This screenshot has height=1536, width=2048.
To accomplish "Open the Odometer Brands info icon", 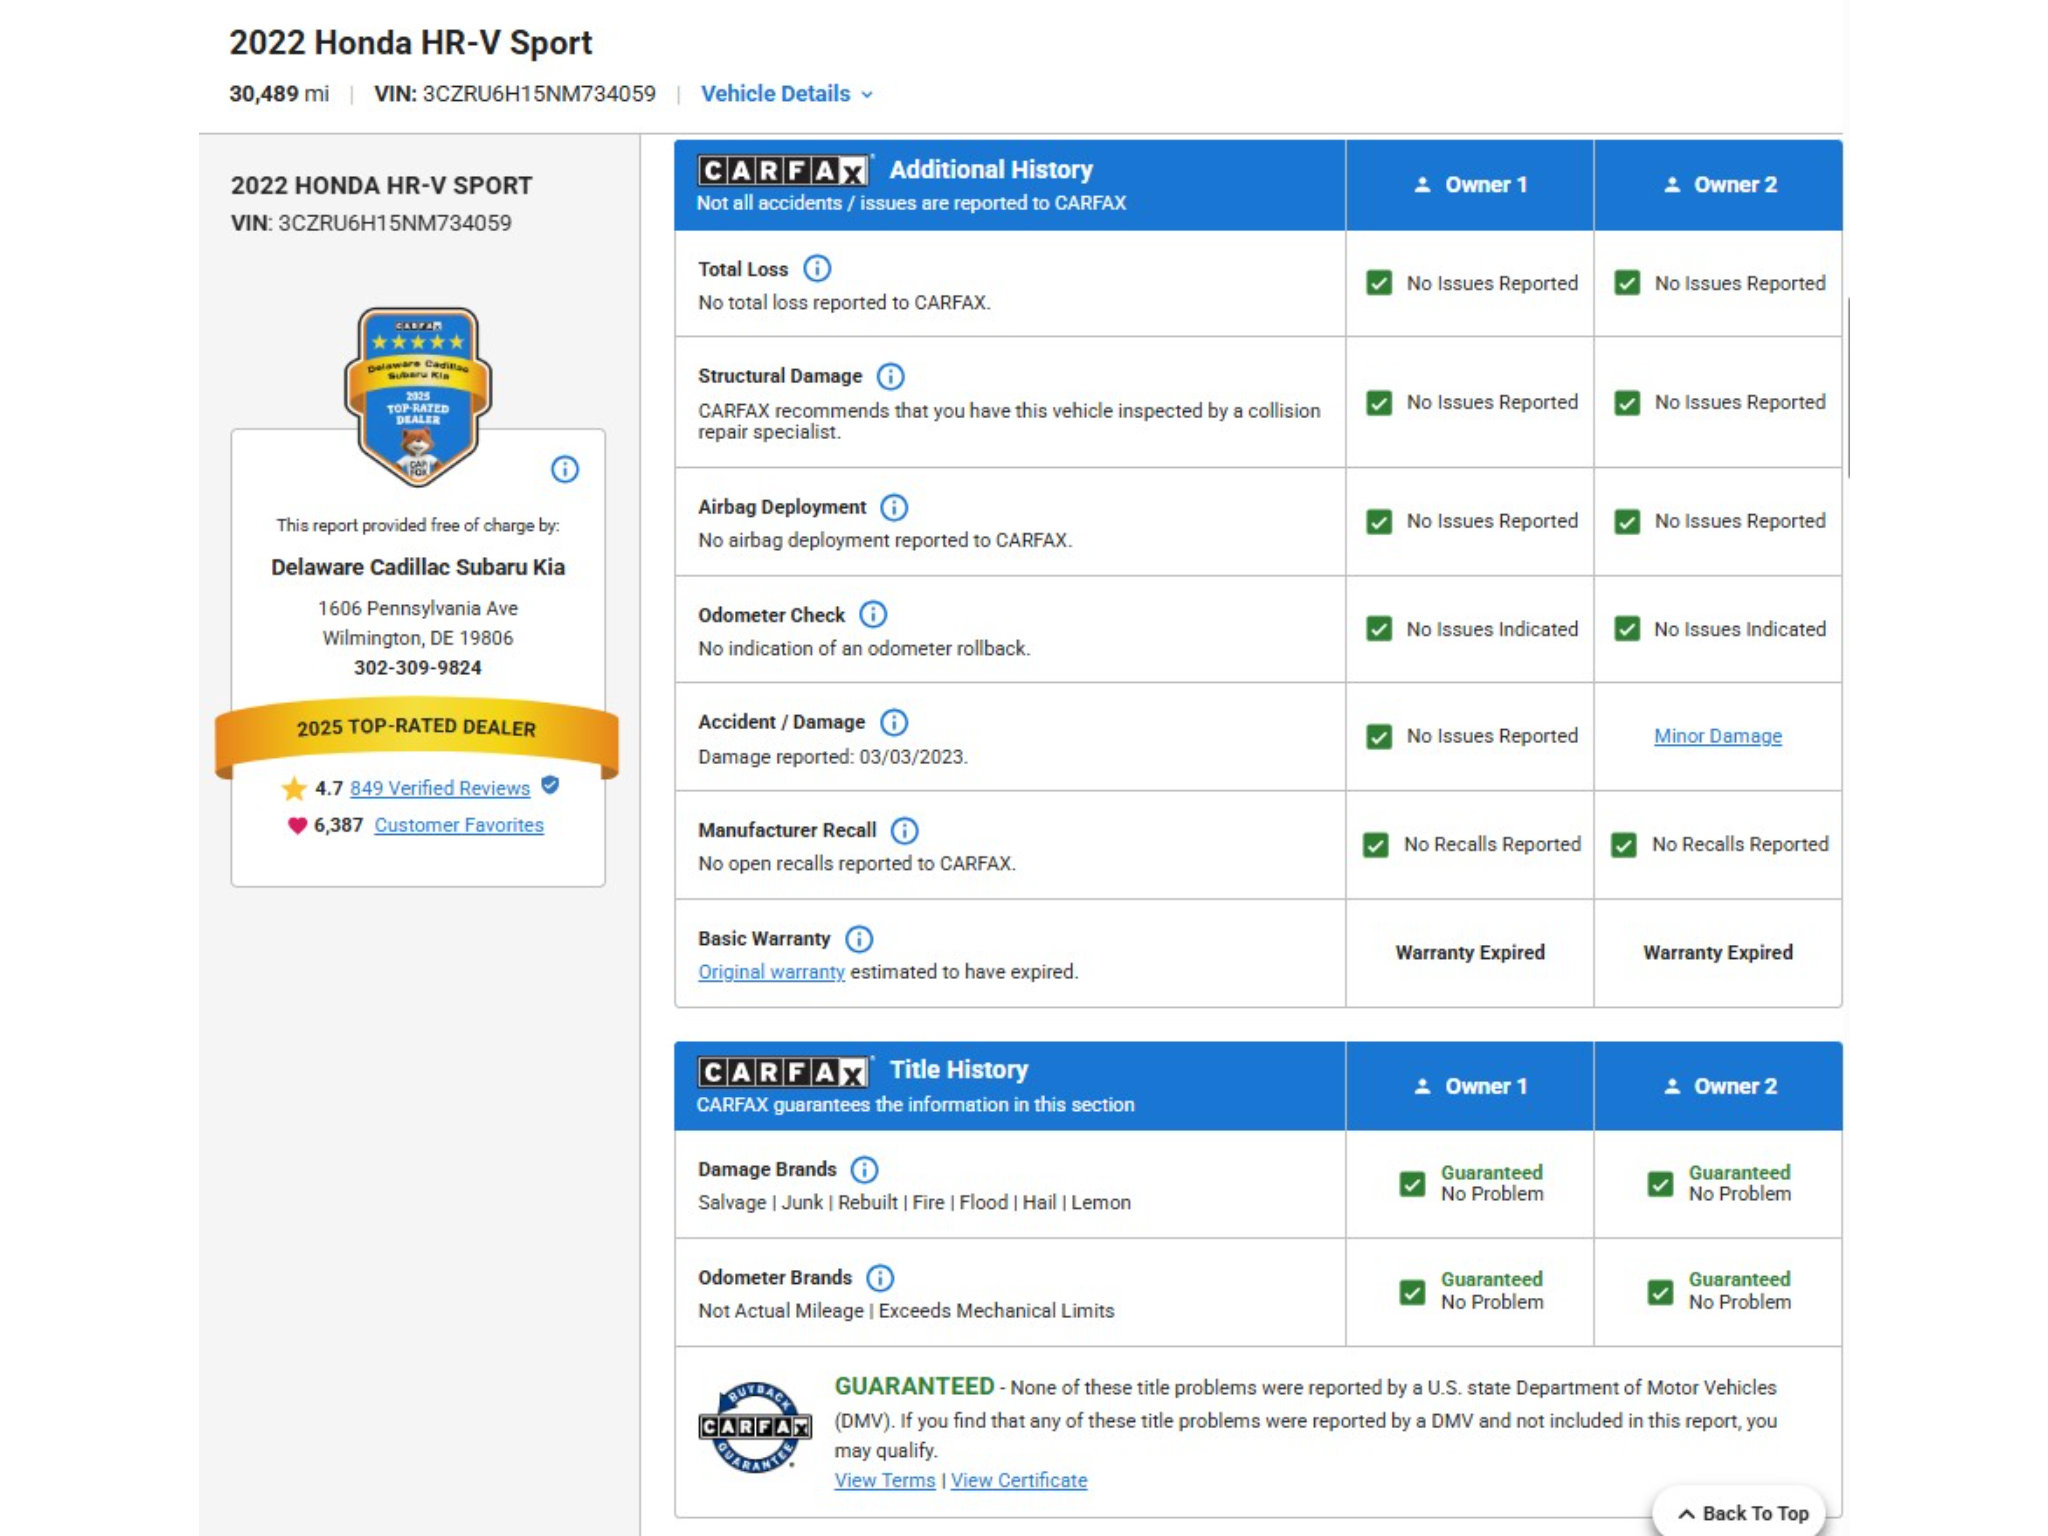I will [880, 1277].
